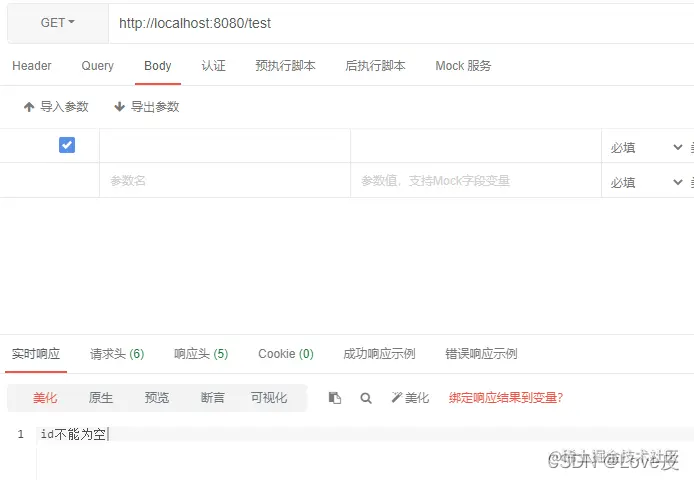Click the 绑定响应结果到变量? link

pos(506,398)
